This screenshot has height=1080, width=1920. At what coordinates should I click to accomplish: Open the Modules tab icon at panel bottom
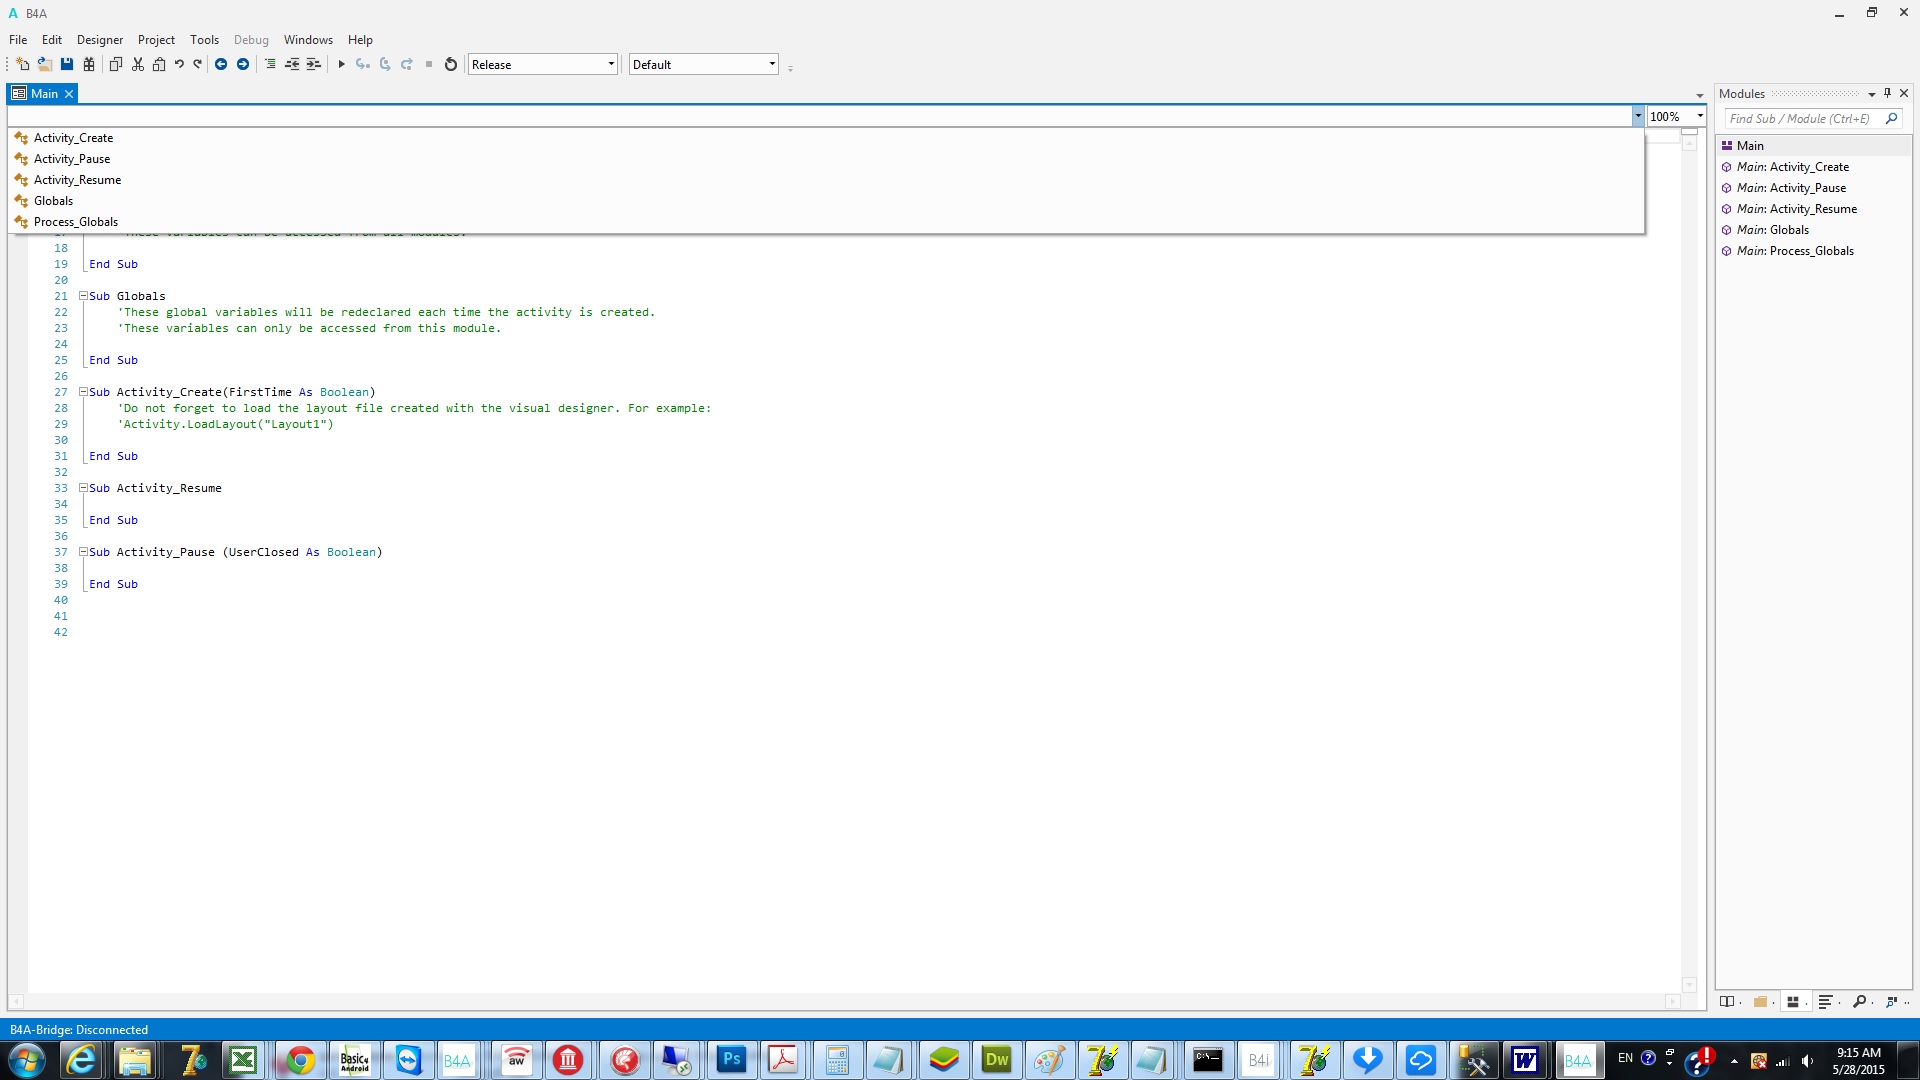coord(1793,1001)
